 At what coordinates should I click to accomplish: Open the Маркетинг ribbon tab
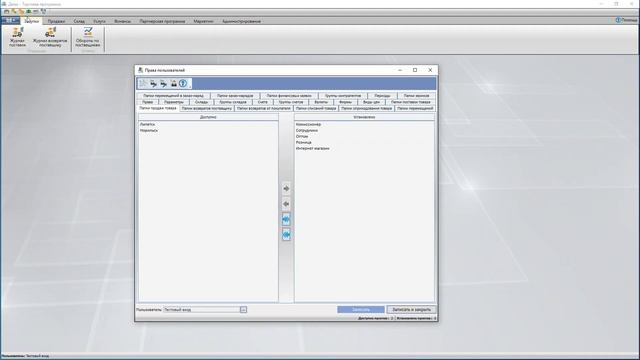(x=203, y=21)
